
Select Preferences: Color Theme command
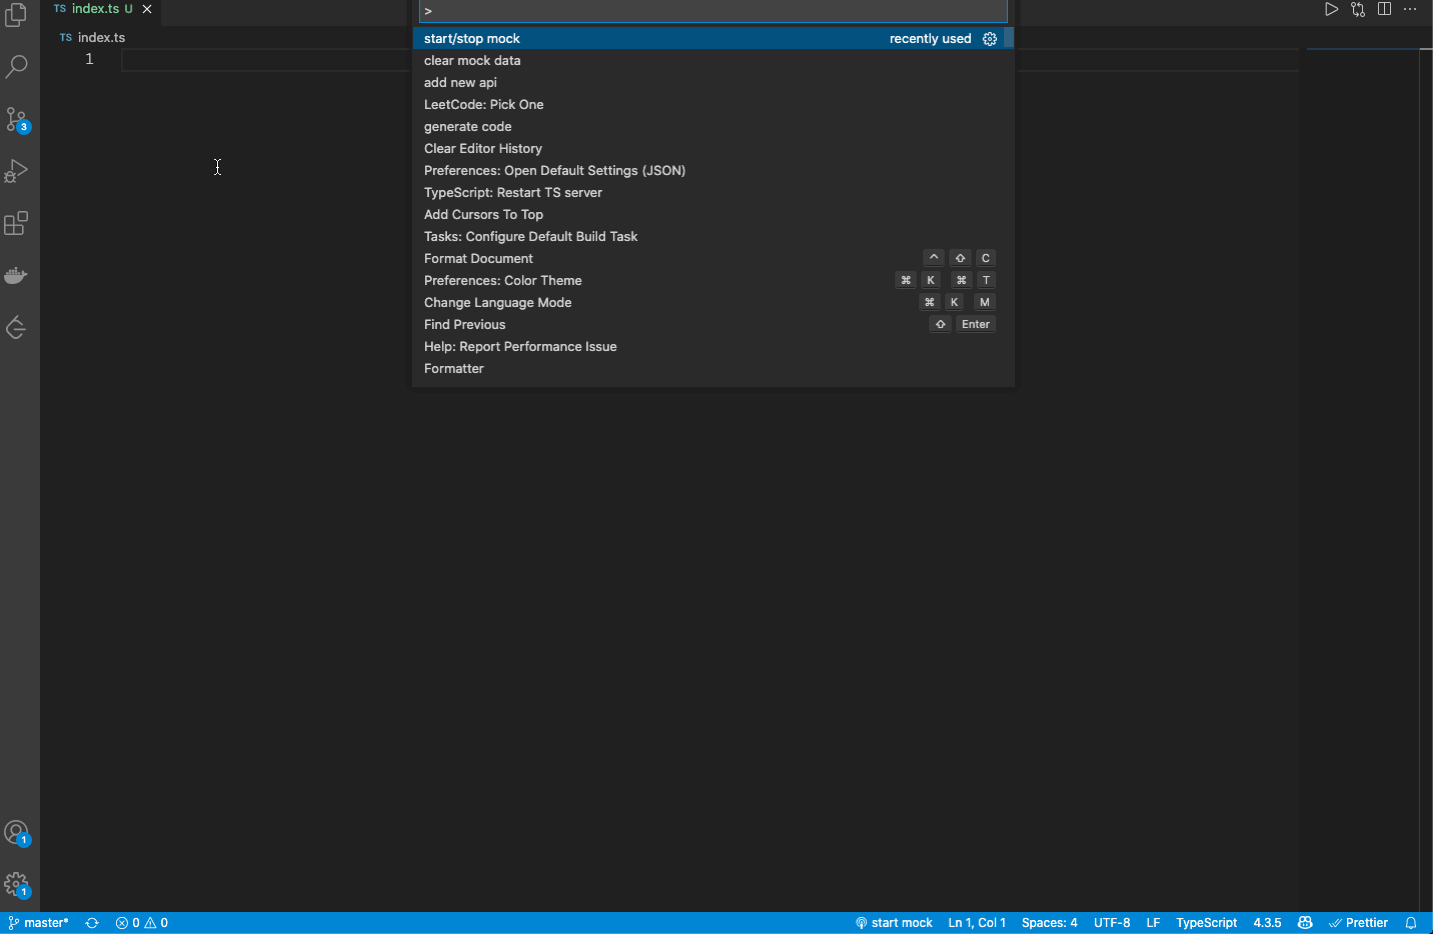tap(713, 281)
